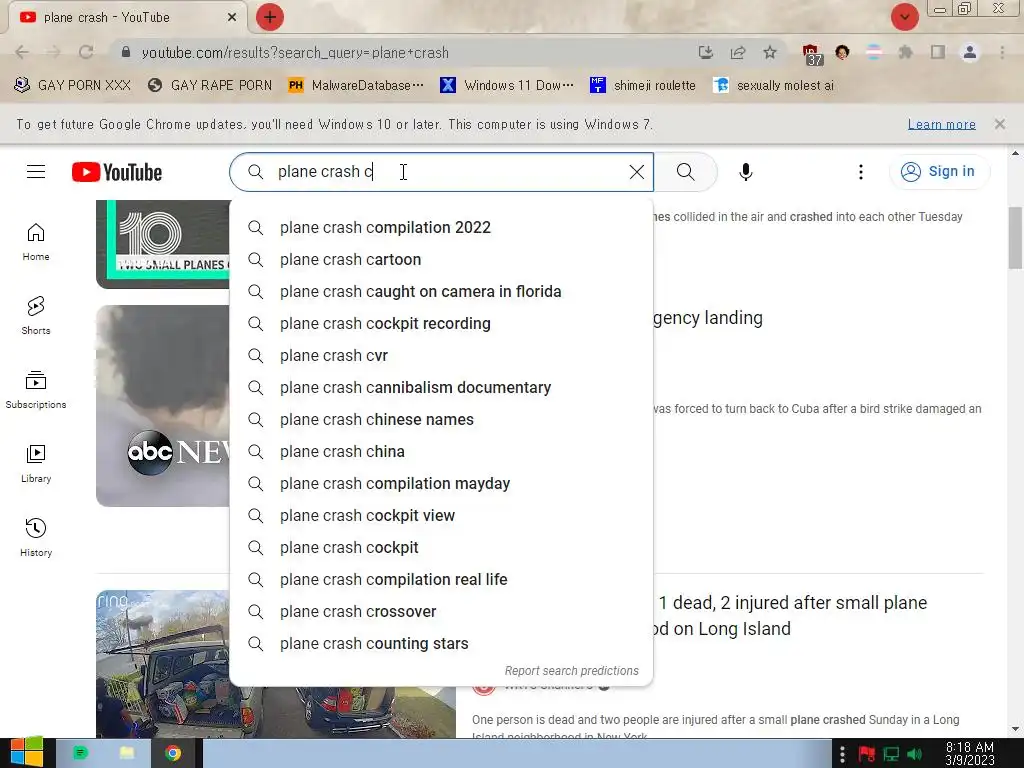The width and height of the screenshot is (1024, 768).
Task: Click Report search predictions
Action: coord(571,671)
